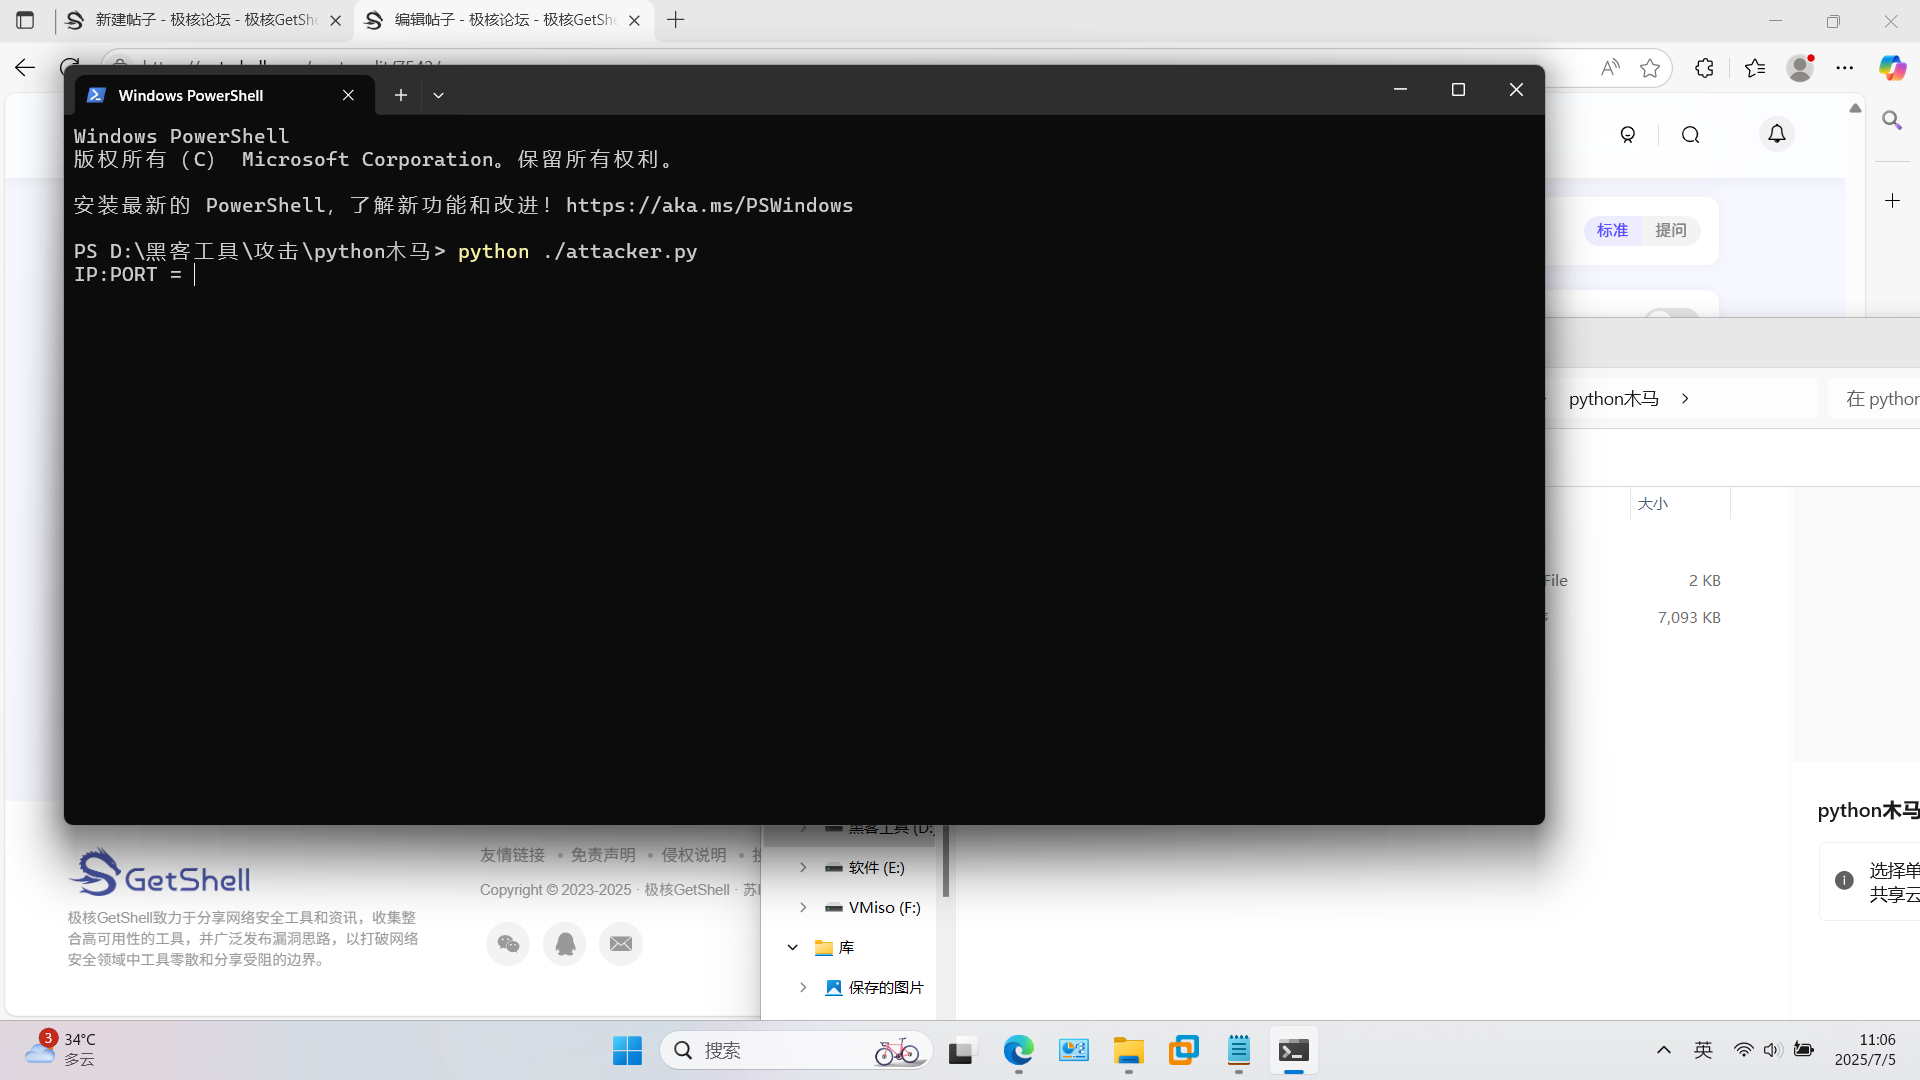Click the GetShell footer logo
The height and width of the screenshot is (1080, 1920).
pyautogui.click(x=160, y=873)
